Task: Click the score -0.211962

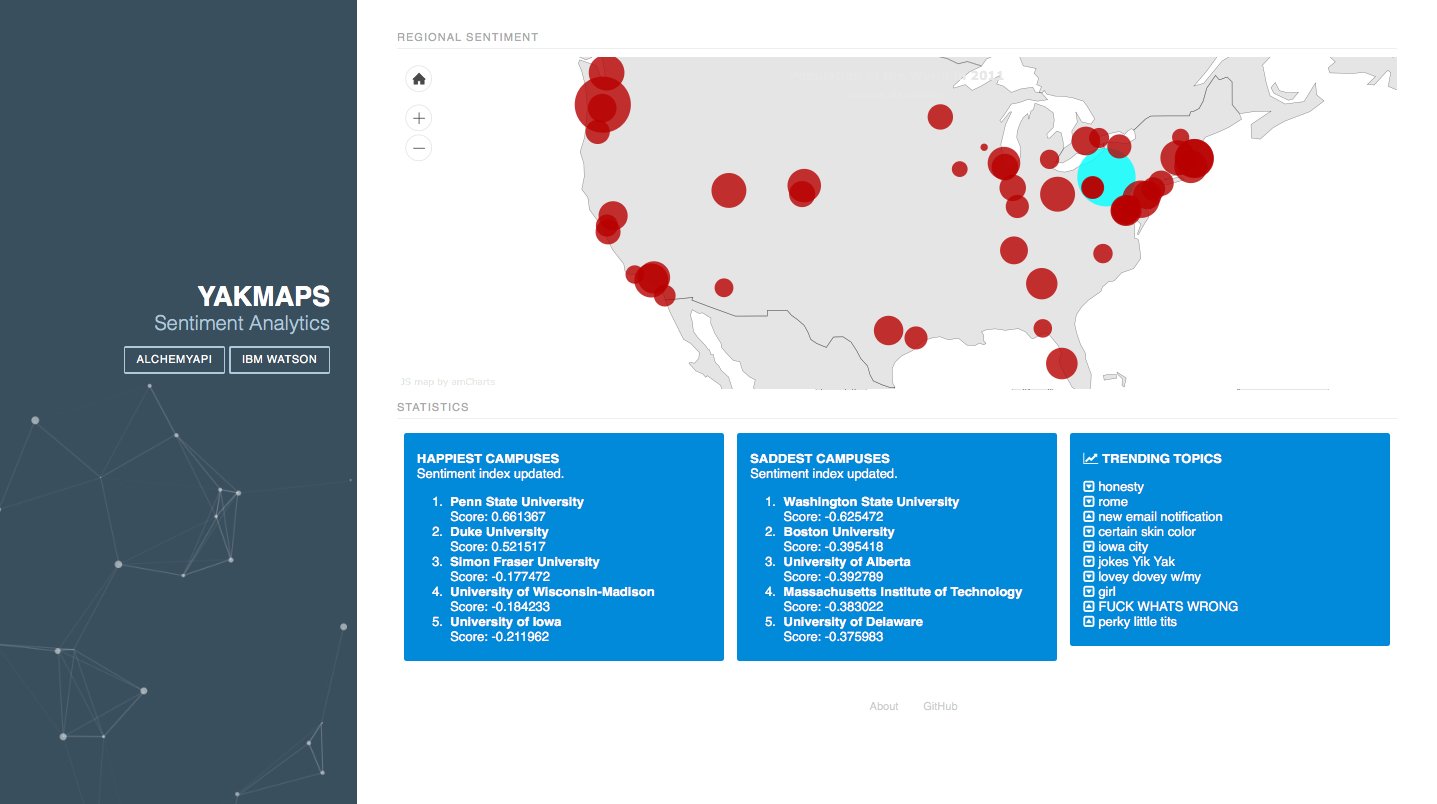Action: coord(520,637)
